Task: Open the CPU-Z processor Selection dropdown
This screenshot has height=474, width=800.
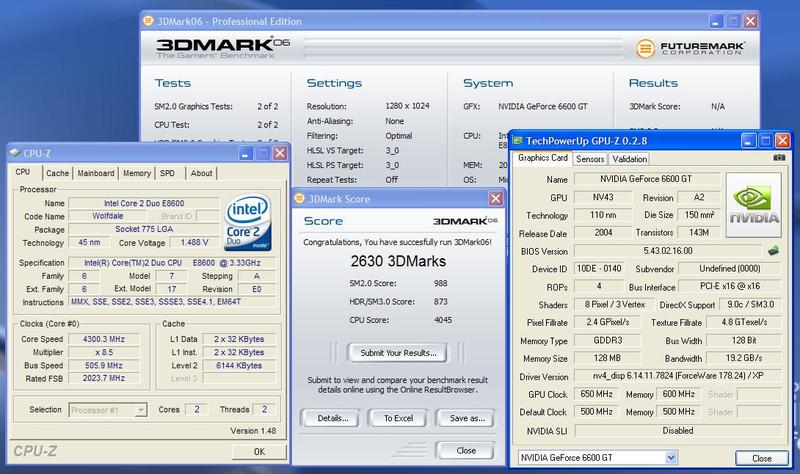Action: pos(140,410)
